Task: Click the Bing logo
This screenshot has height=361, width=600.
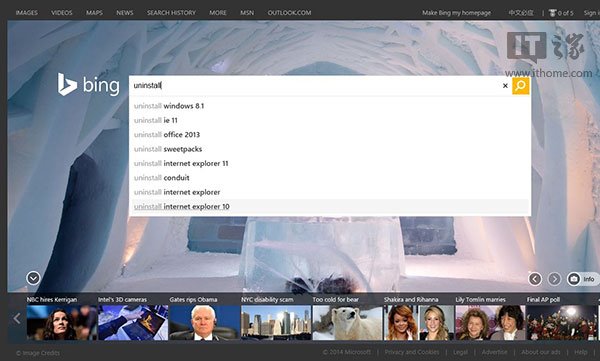Action: 88,85
